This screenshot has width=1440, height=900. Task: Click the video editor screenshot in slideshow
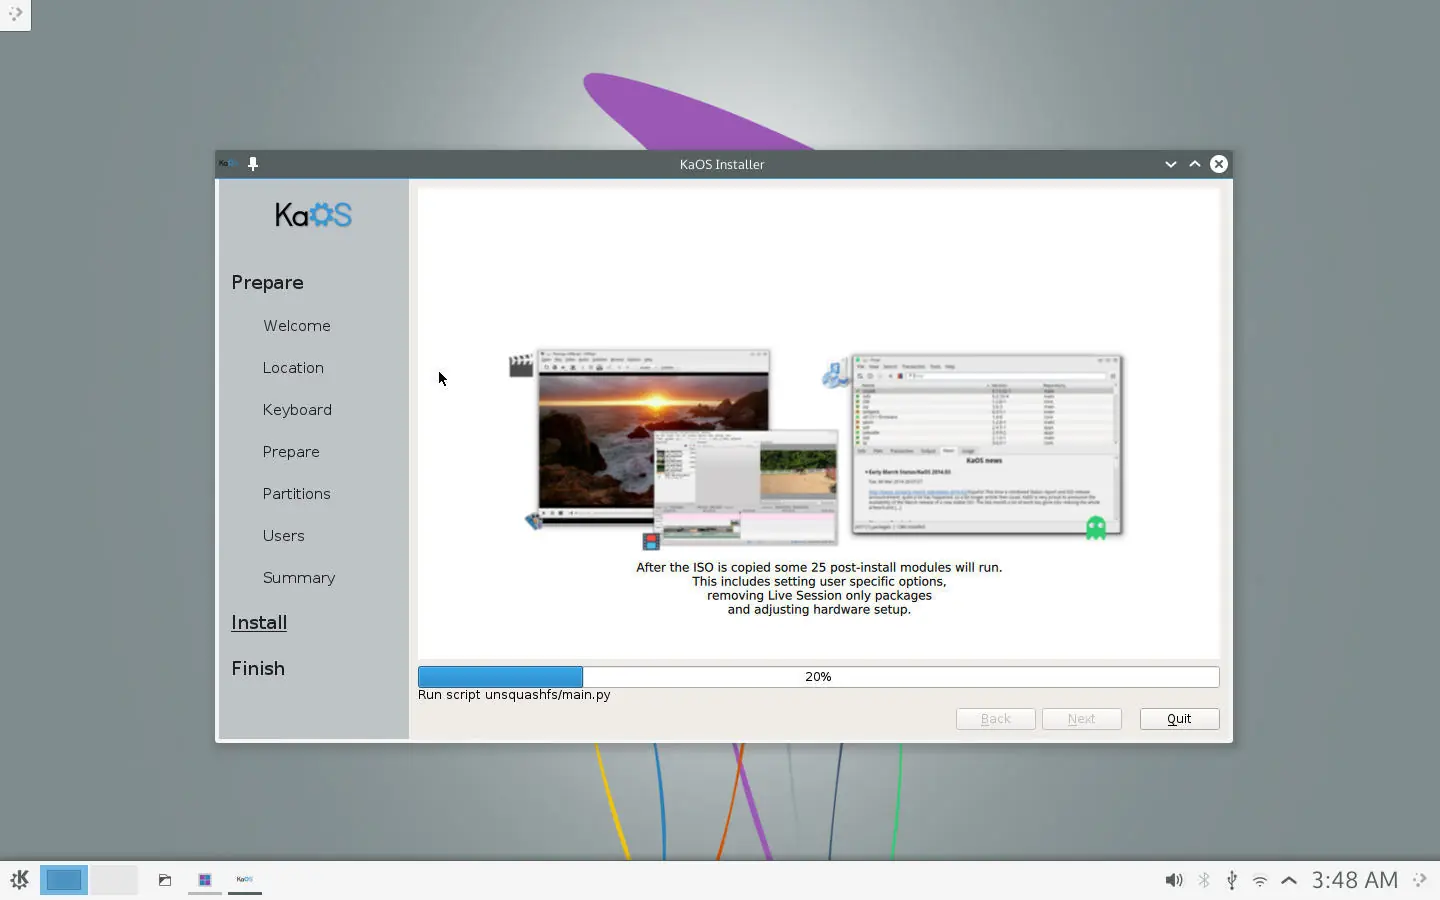(746, 486)
